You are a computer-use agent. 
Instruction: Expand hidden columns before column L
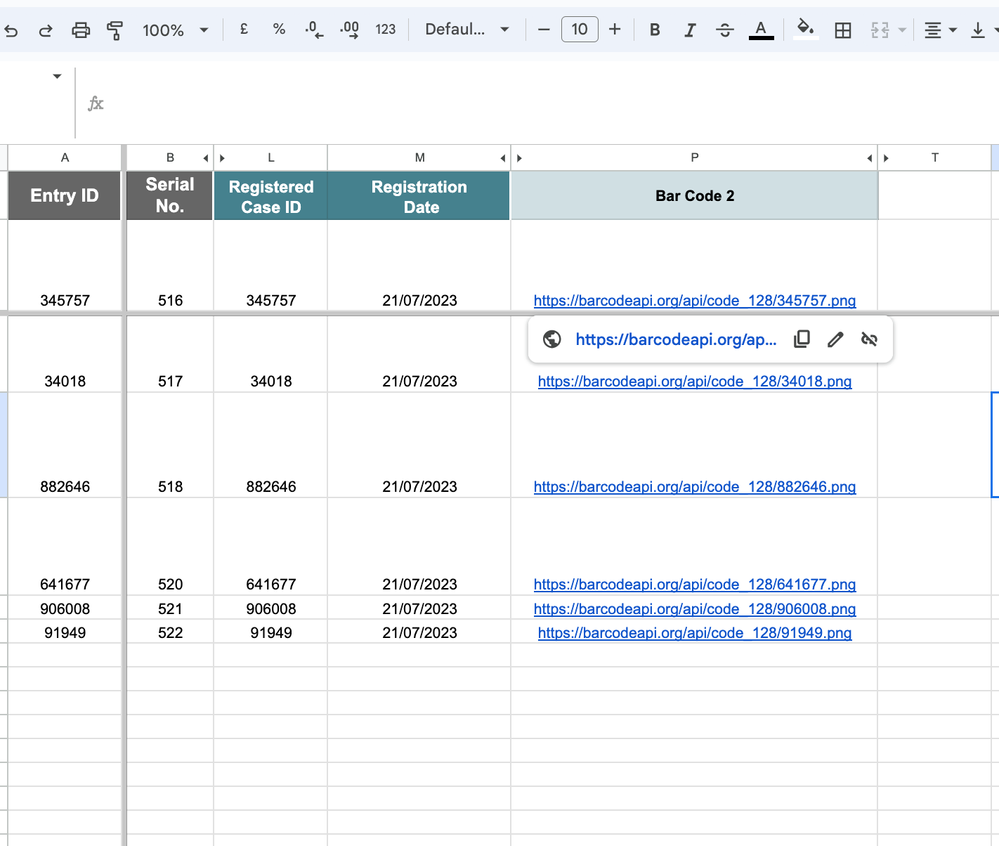(x=222, y=158)
